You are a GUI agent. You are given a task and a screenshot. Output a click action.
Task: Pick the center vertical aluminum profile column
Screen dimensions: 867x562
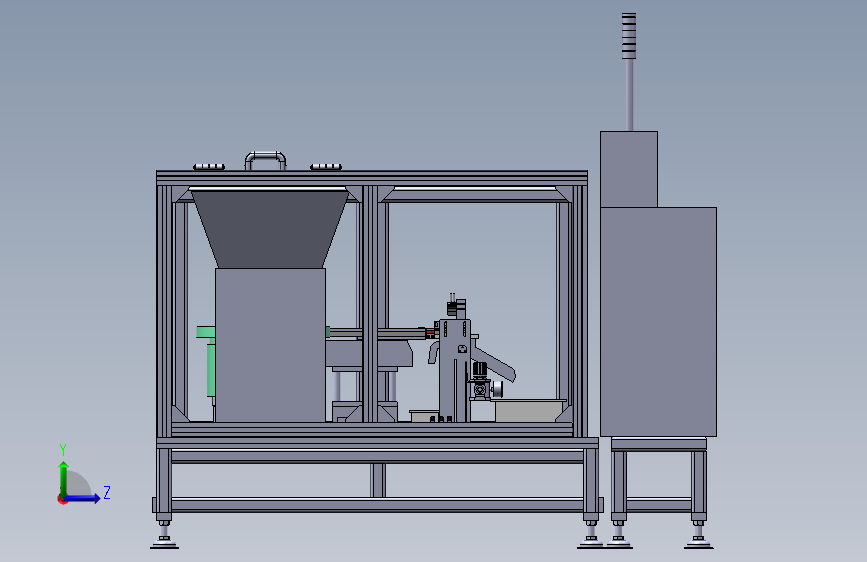370,304
